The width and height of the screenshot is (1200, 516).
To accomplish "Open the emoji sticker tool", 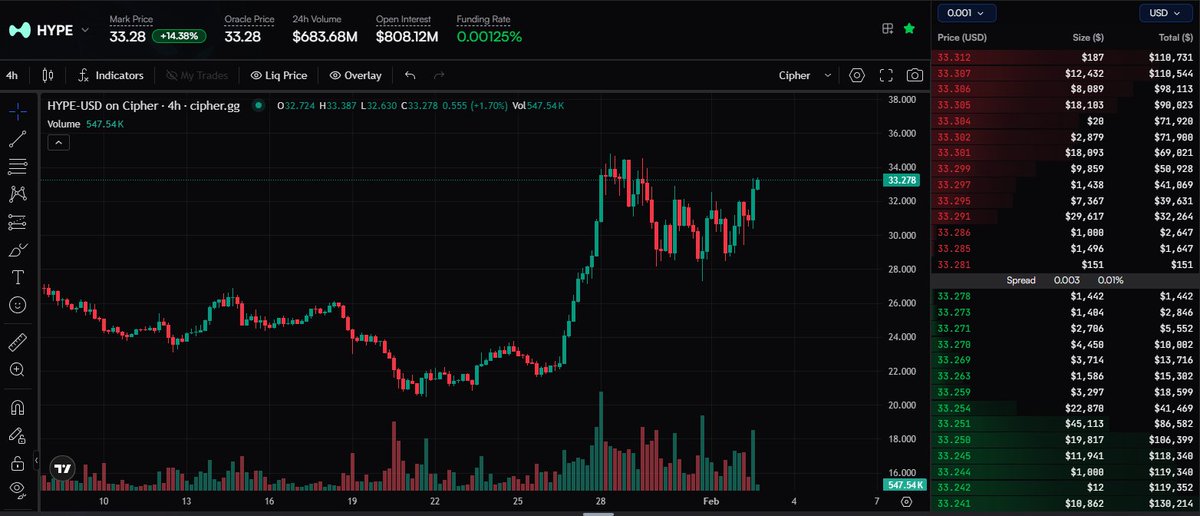I will click(18, 304).
